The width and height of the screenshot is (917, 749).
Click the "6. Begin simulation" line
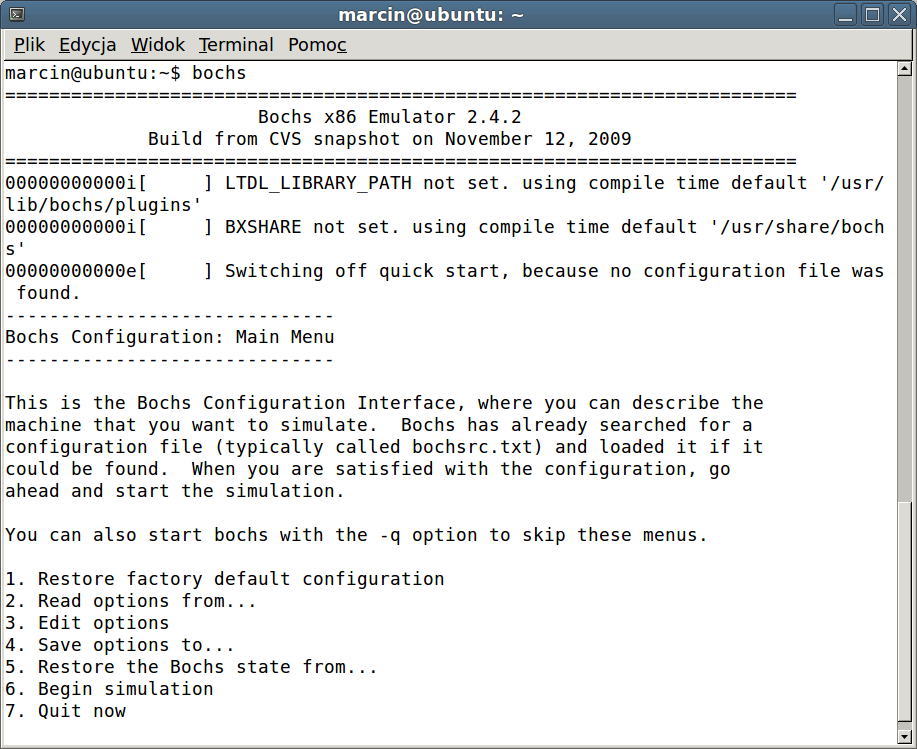[109, 689]
